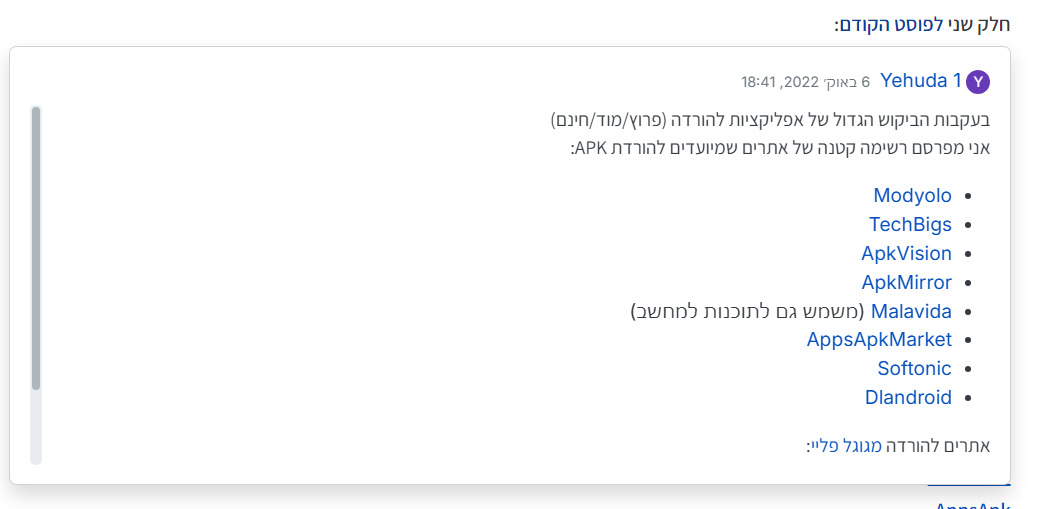Click the quoted post's scrollbar thumb
Viewport: 1048px width, 509px height.
pos(36,247)
